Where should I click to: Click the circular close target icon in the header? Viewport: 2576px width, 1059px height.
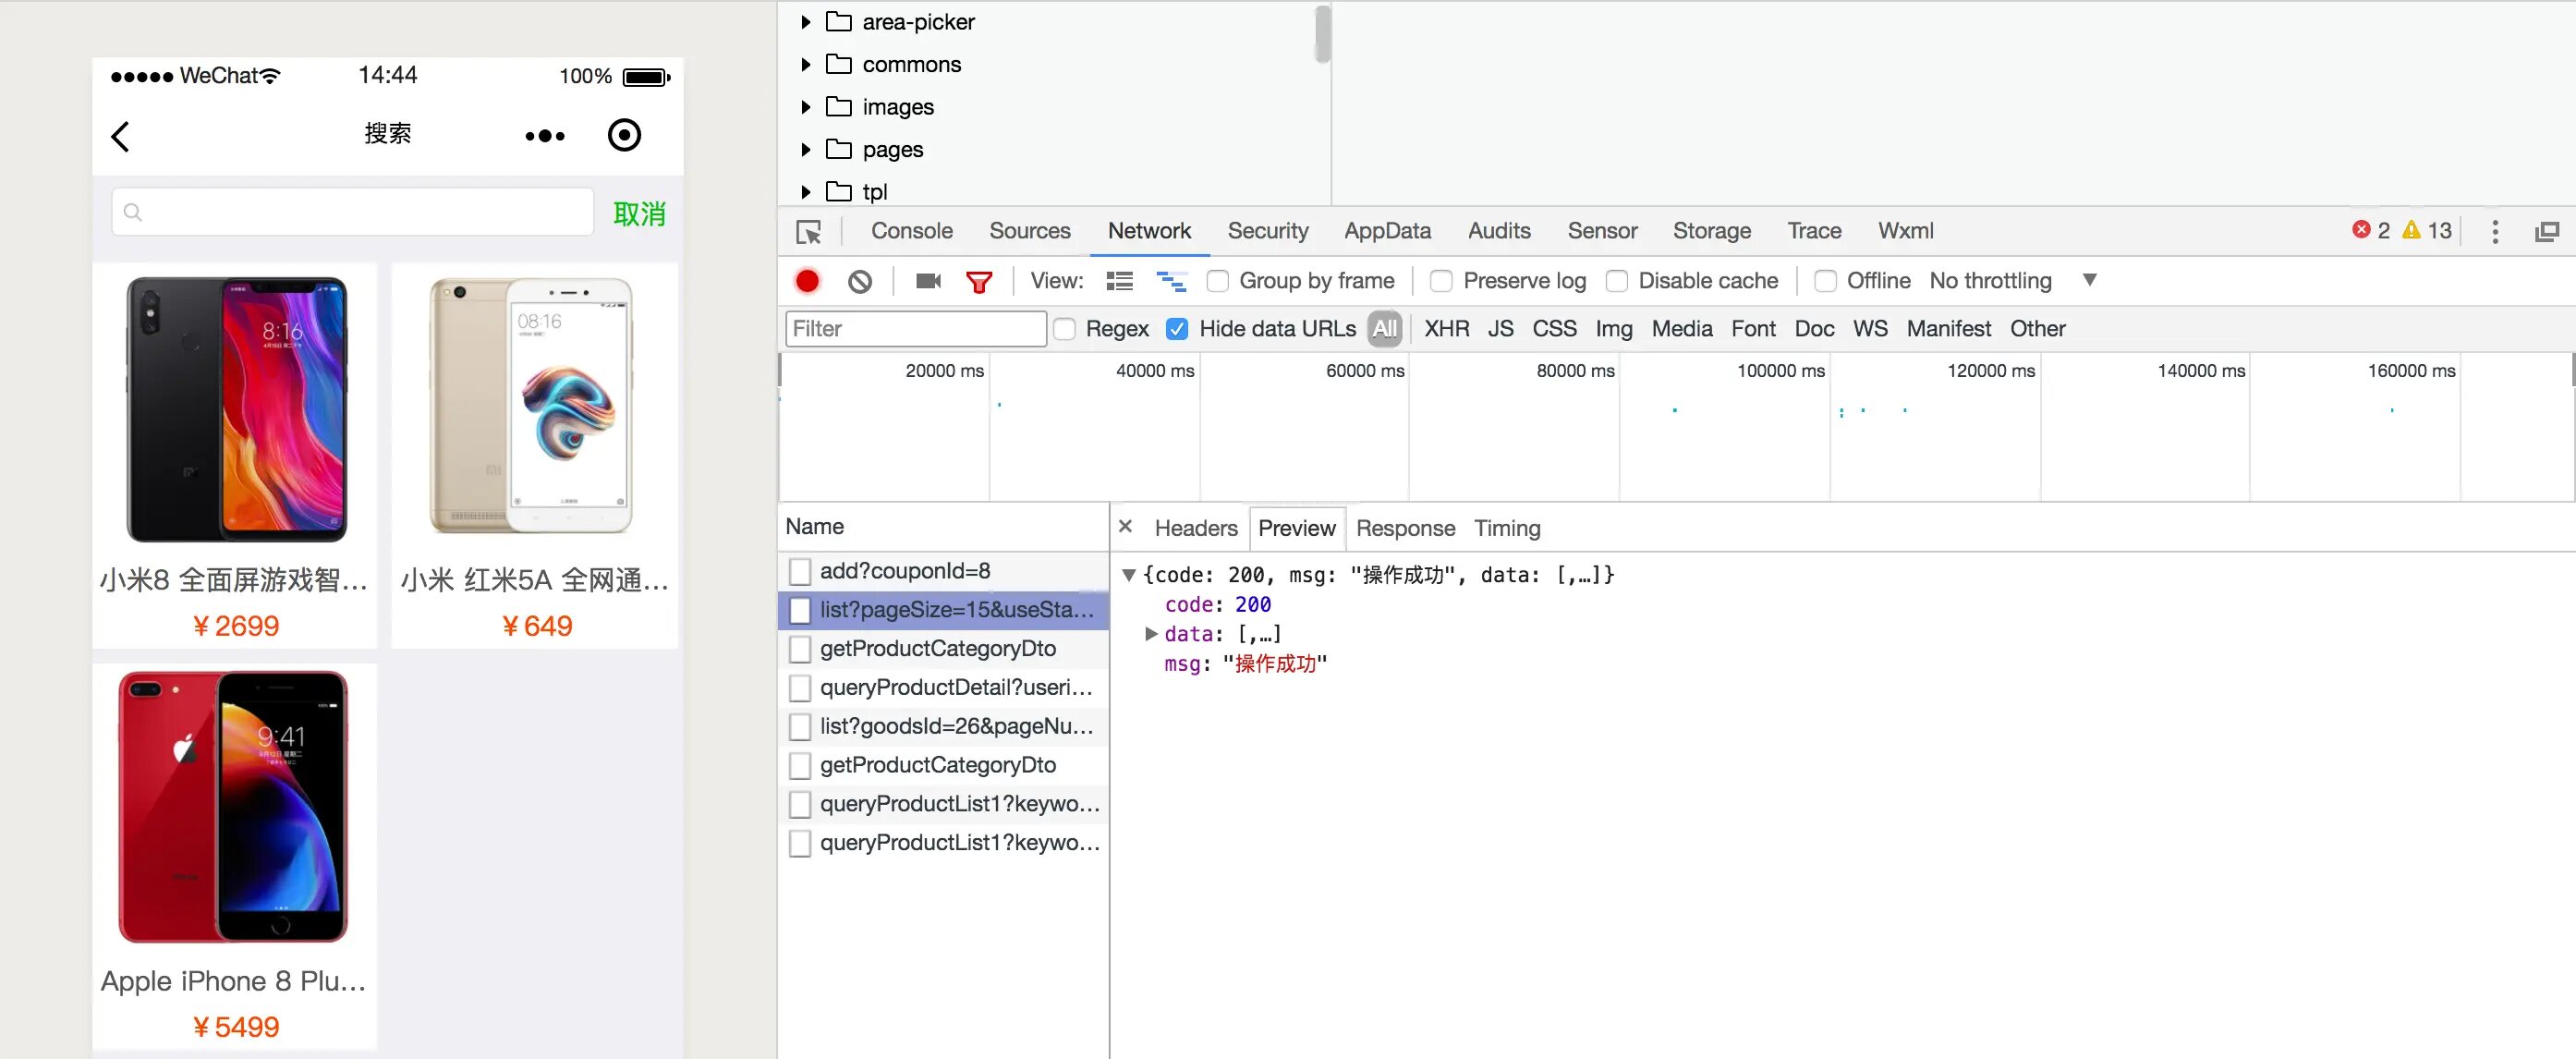(624, 135)
